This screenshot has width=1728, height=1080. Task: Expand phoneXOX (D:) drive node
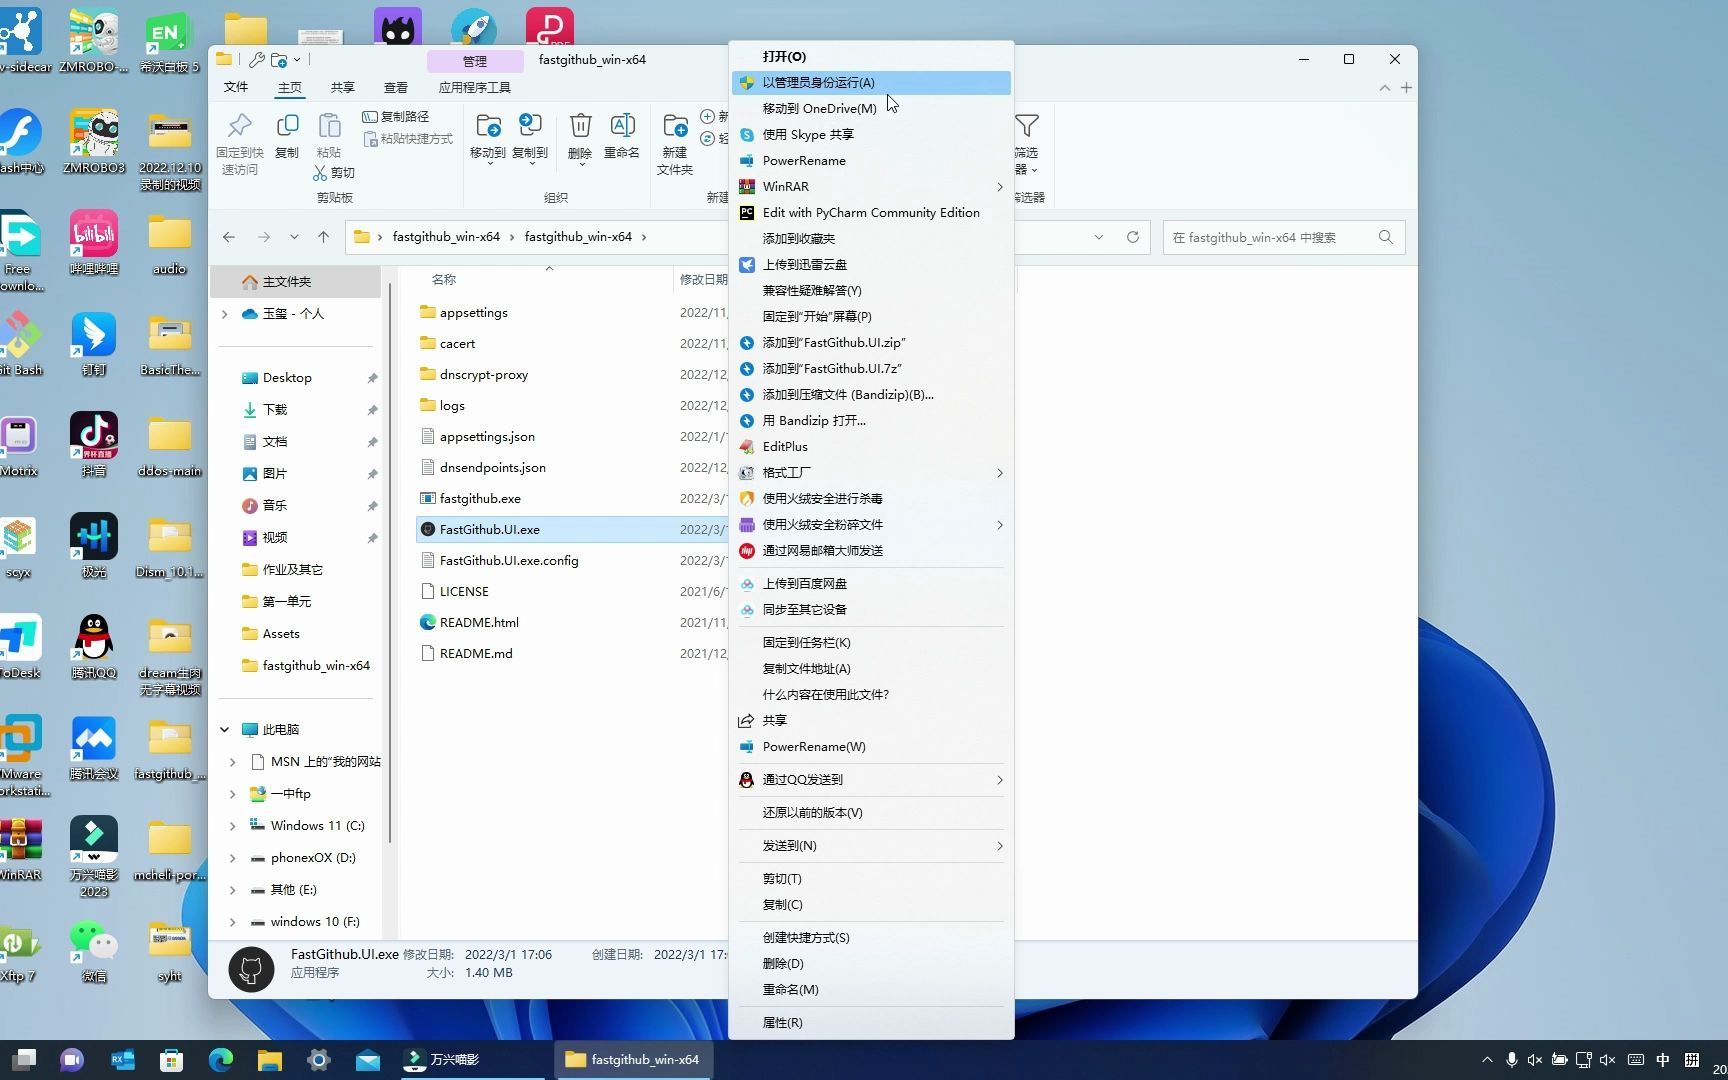click(233, 858)
